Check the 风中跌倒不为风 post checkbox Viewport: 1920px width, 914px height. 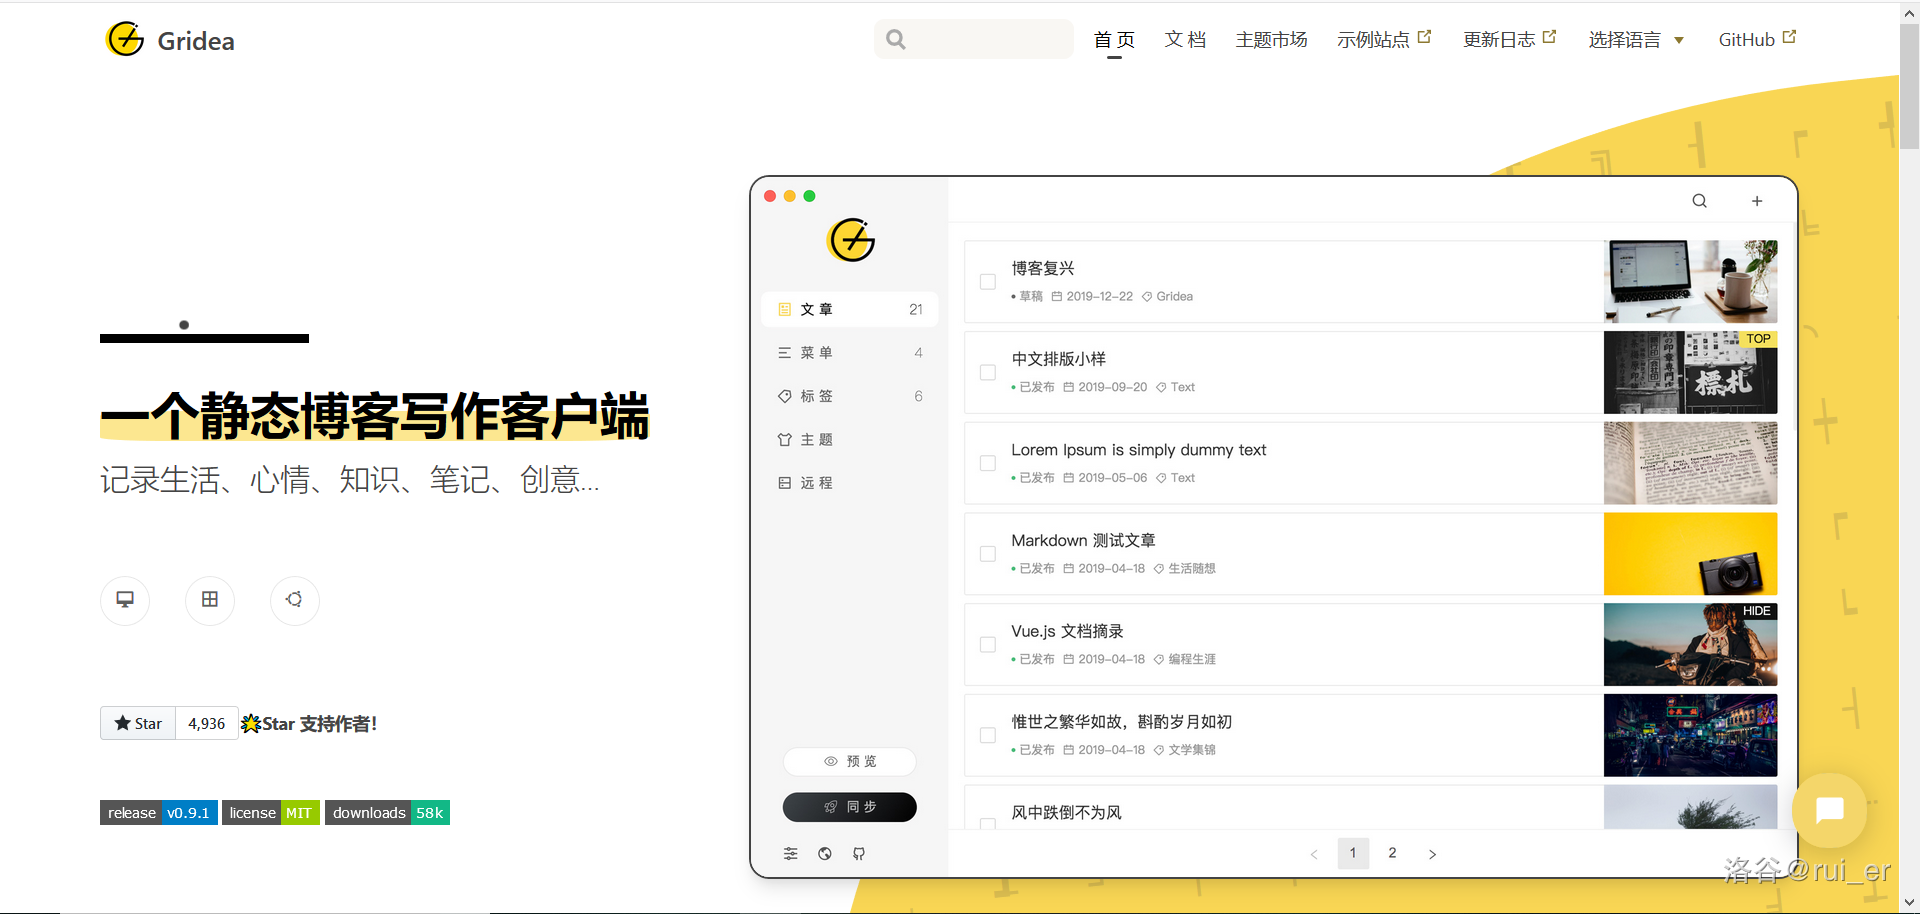[x=988, y=824]
